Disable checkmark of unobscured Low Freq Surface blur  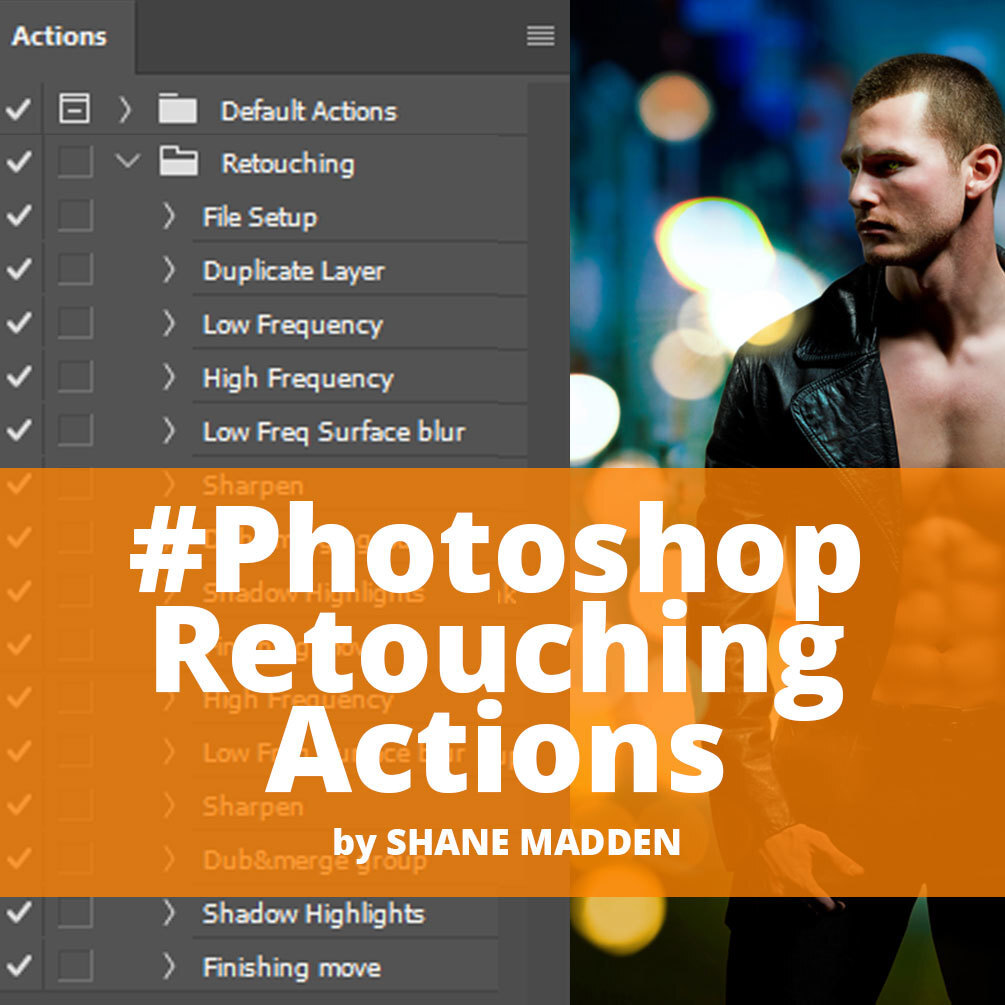19,429
